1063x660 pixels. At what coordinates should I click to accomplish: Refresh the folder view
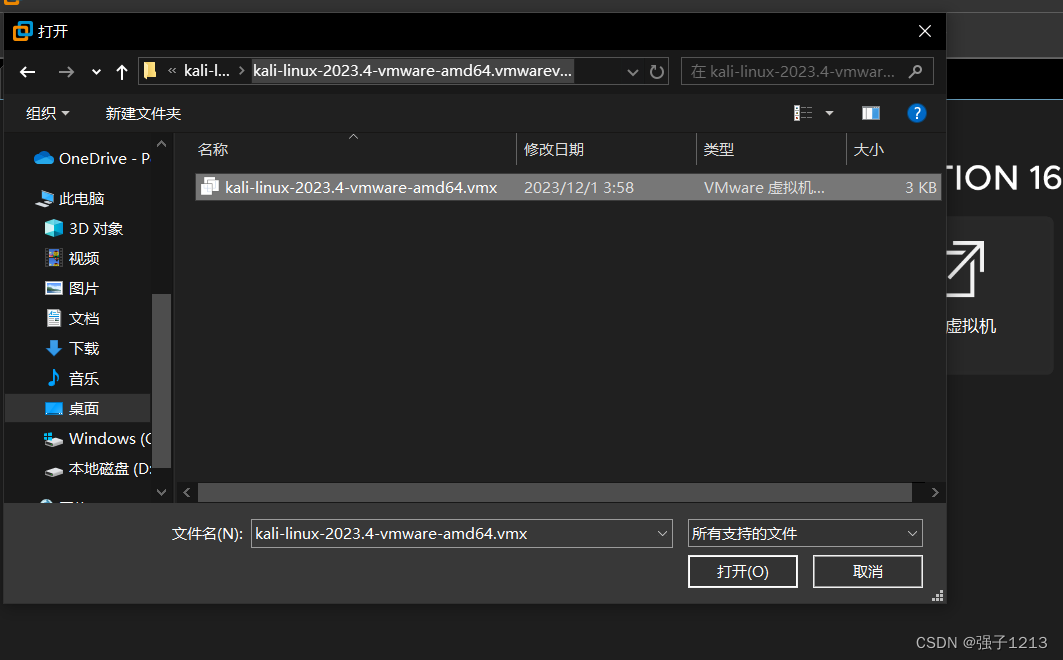pyautogui.click(x=658, y=71)
